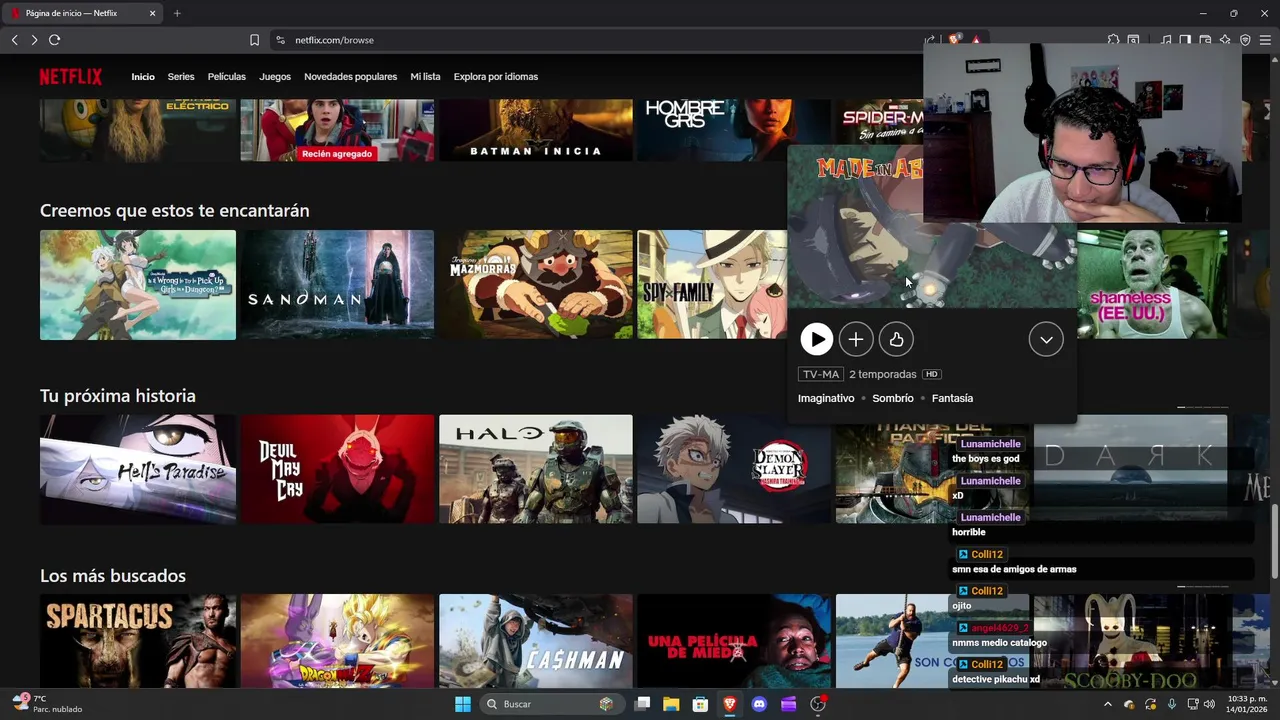Click the Tu próxima historia heading
The height and width of the screenshot is (720, 1280).
pos(118,396)
